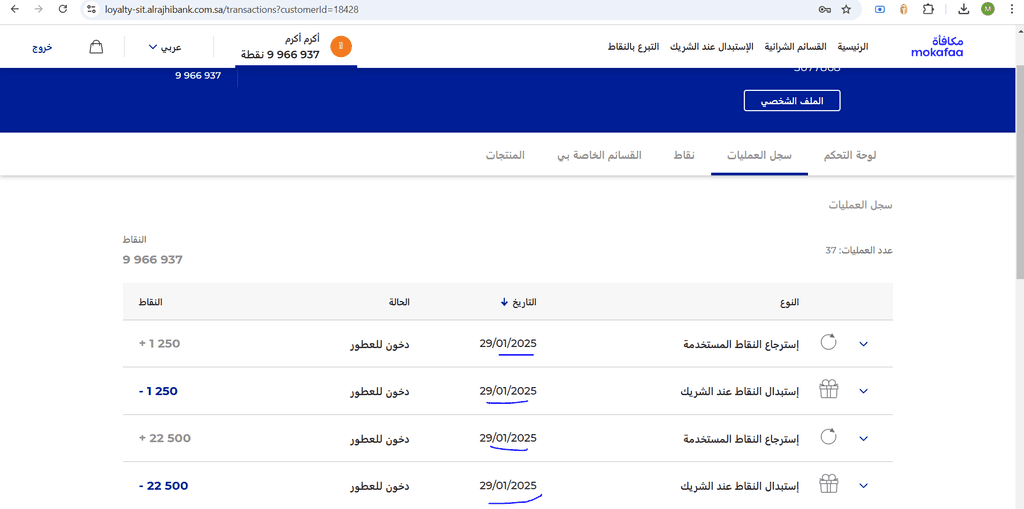Click the النقاط column header in table
The image size is (1024, 509).
(x=150, y=303)
